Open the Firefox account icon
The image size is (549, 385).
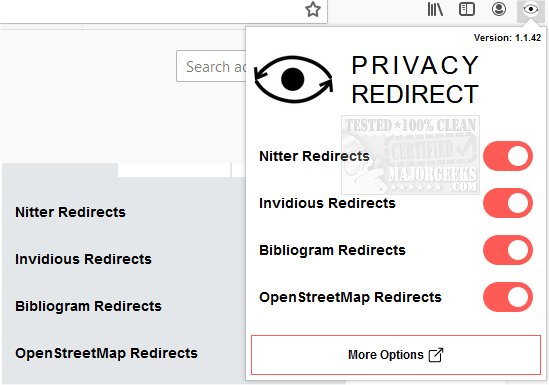[x=499, y=9]
